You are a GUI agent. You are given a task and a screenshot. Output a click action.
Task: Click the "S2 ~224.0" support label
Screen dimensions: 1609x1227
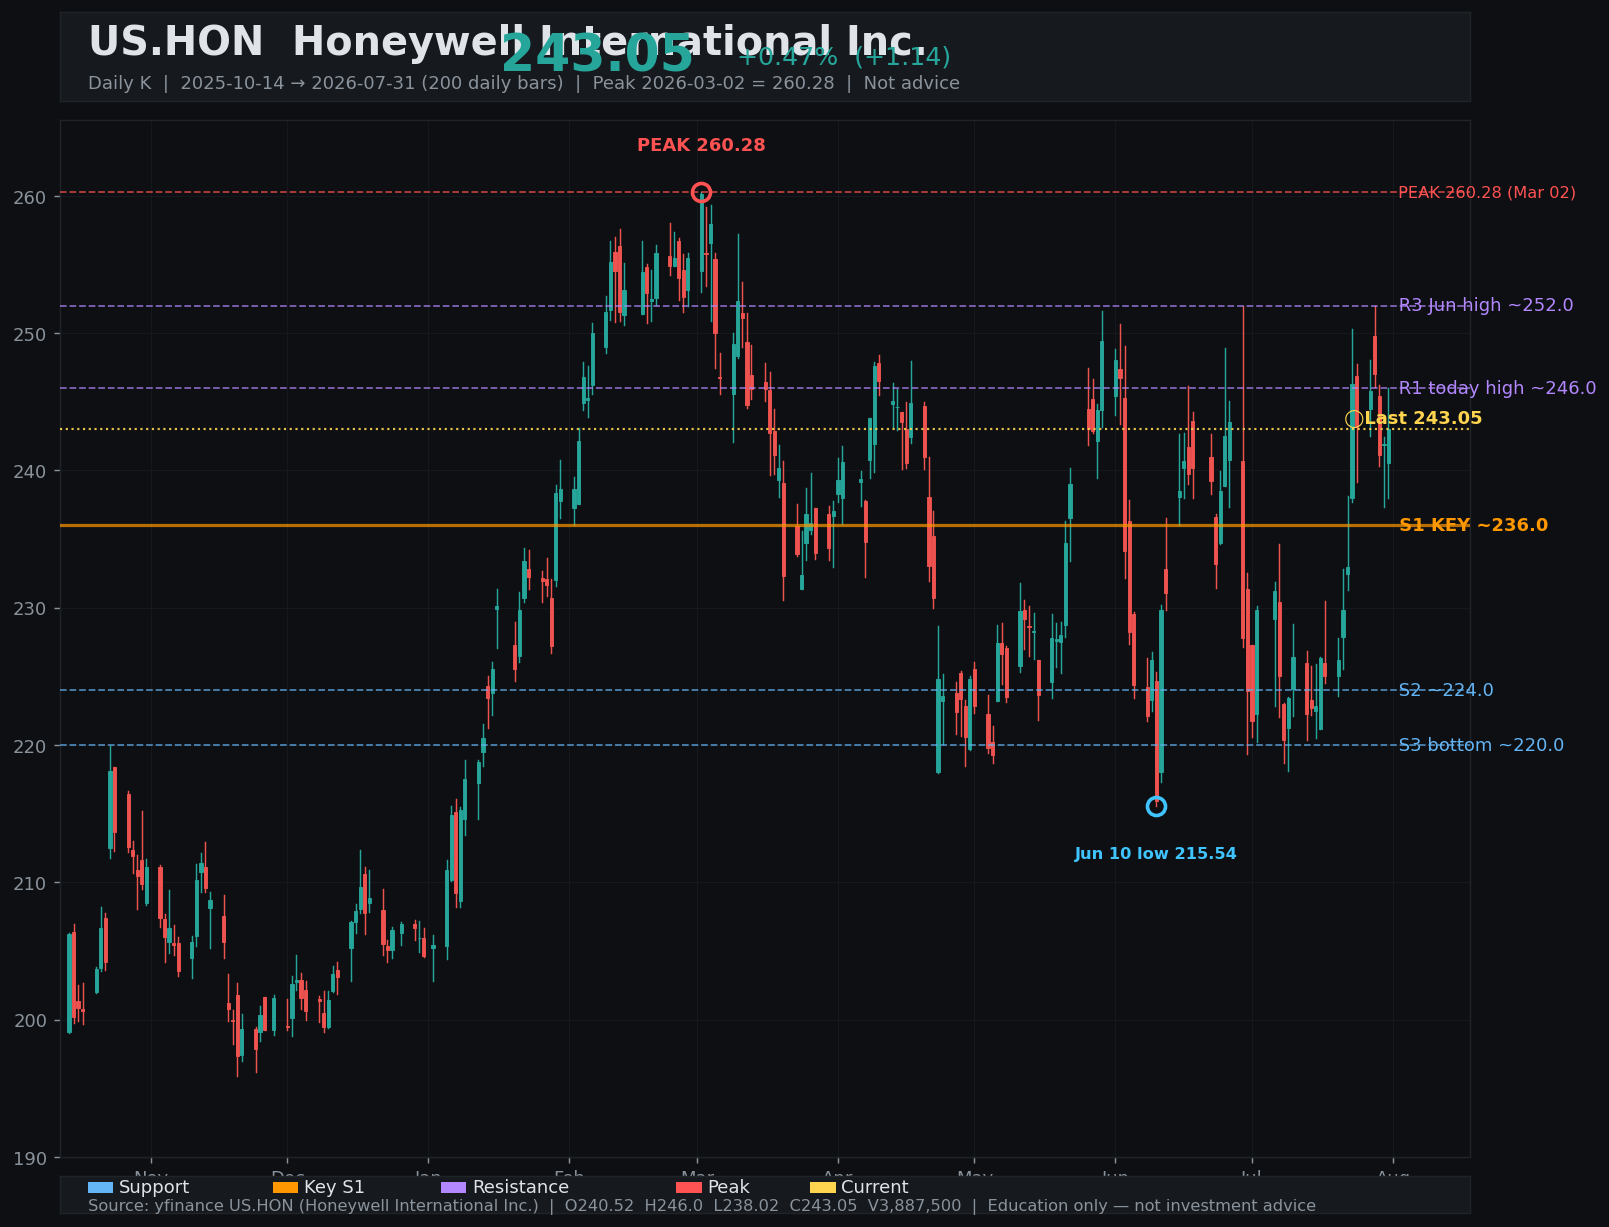(x=1445, y=690)
